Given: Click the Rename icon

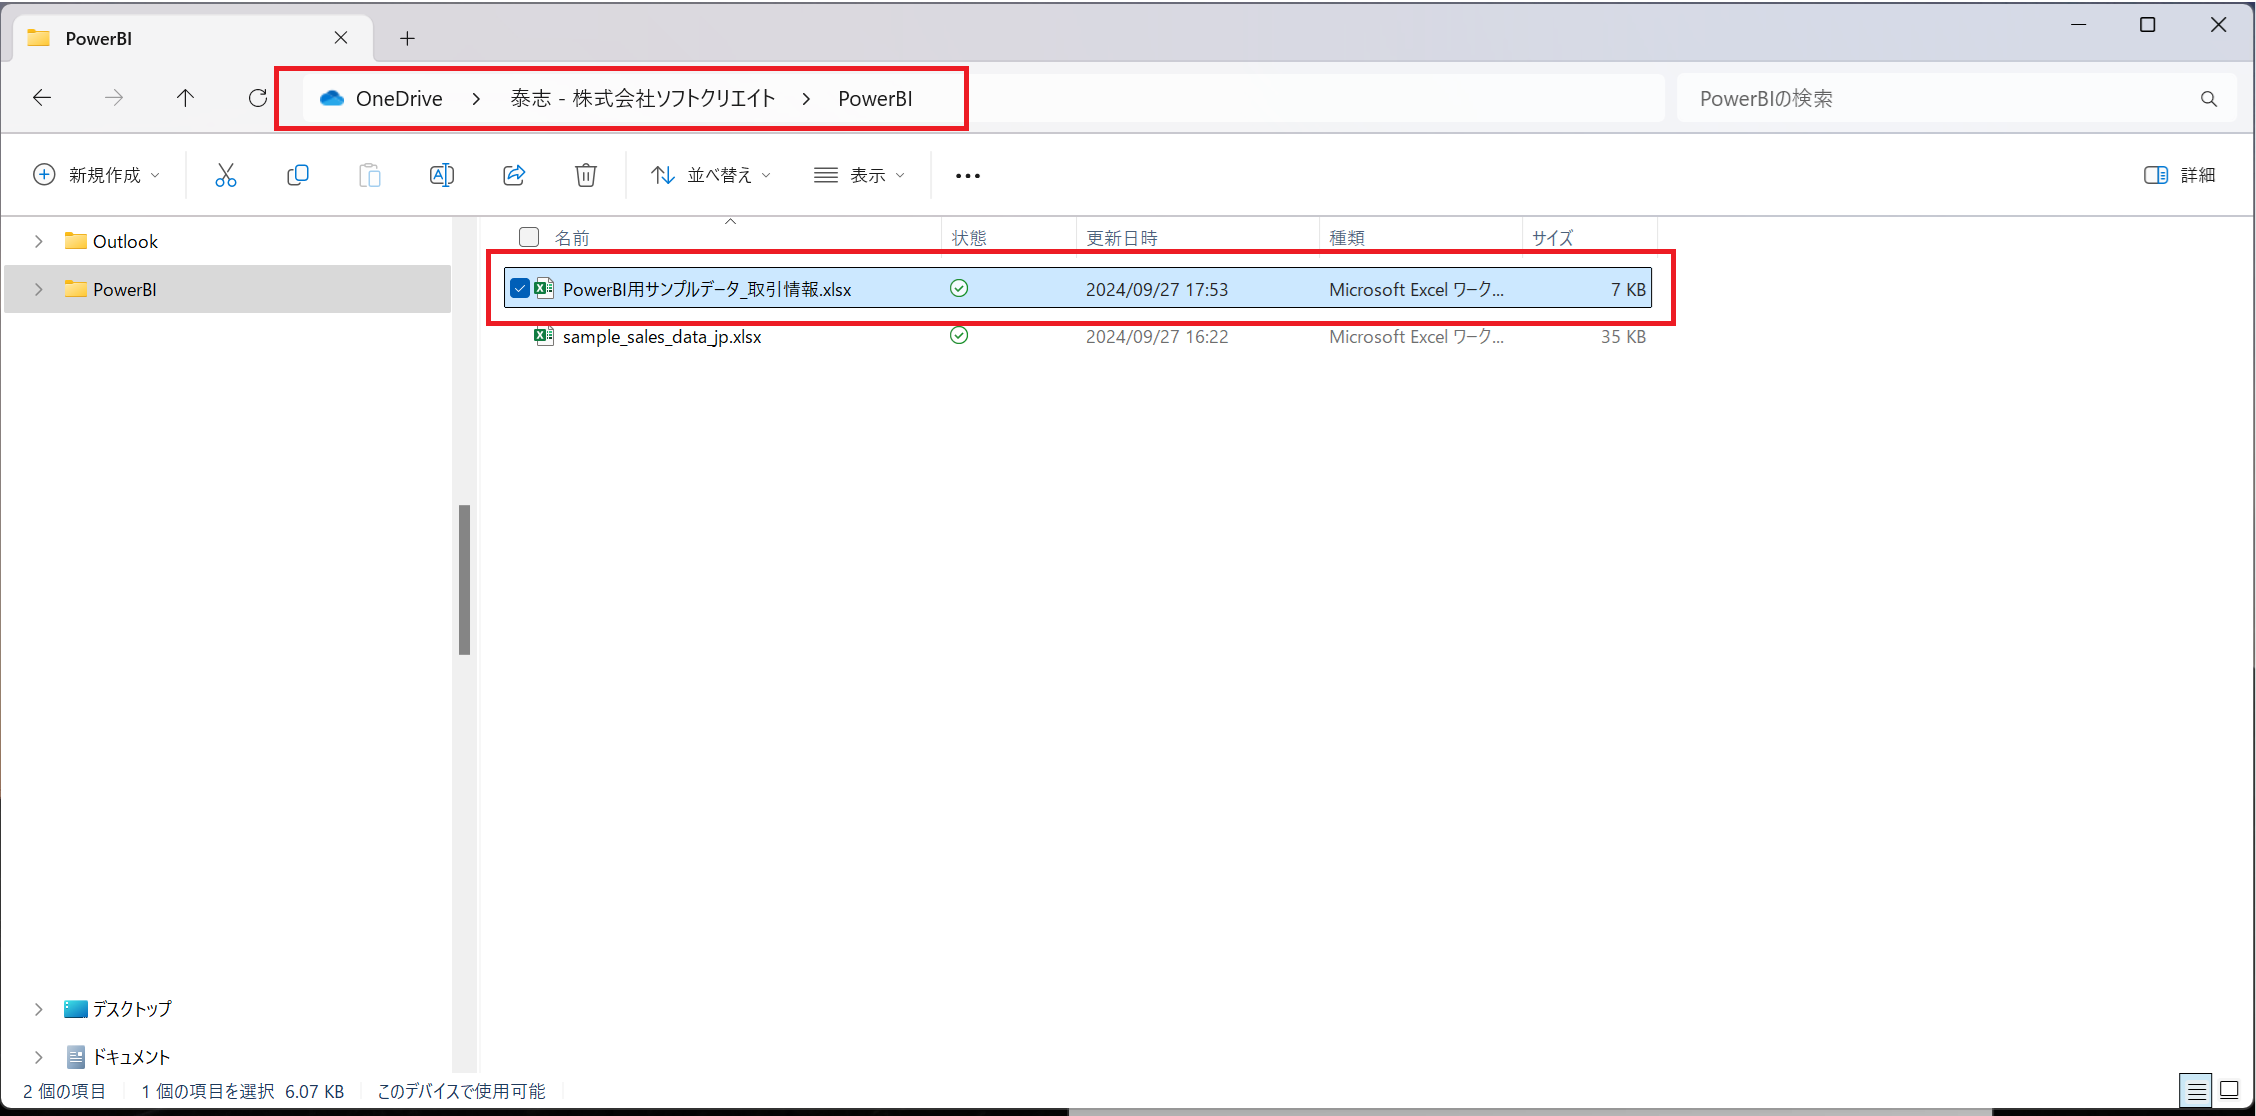Looking at the screenshot, I should (x=442, y=175).
